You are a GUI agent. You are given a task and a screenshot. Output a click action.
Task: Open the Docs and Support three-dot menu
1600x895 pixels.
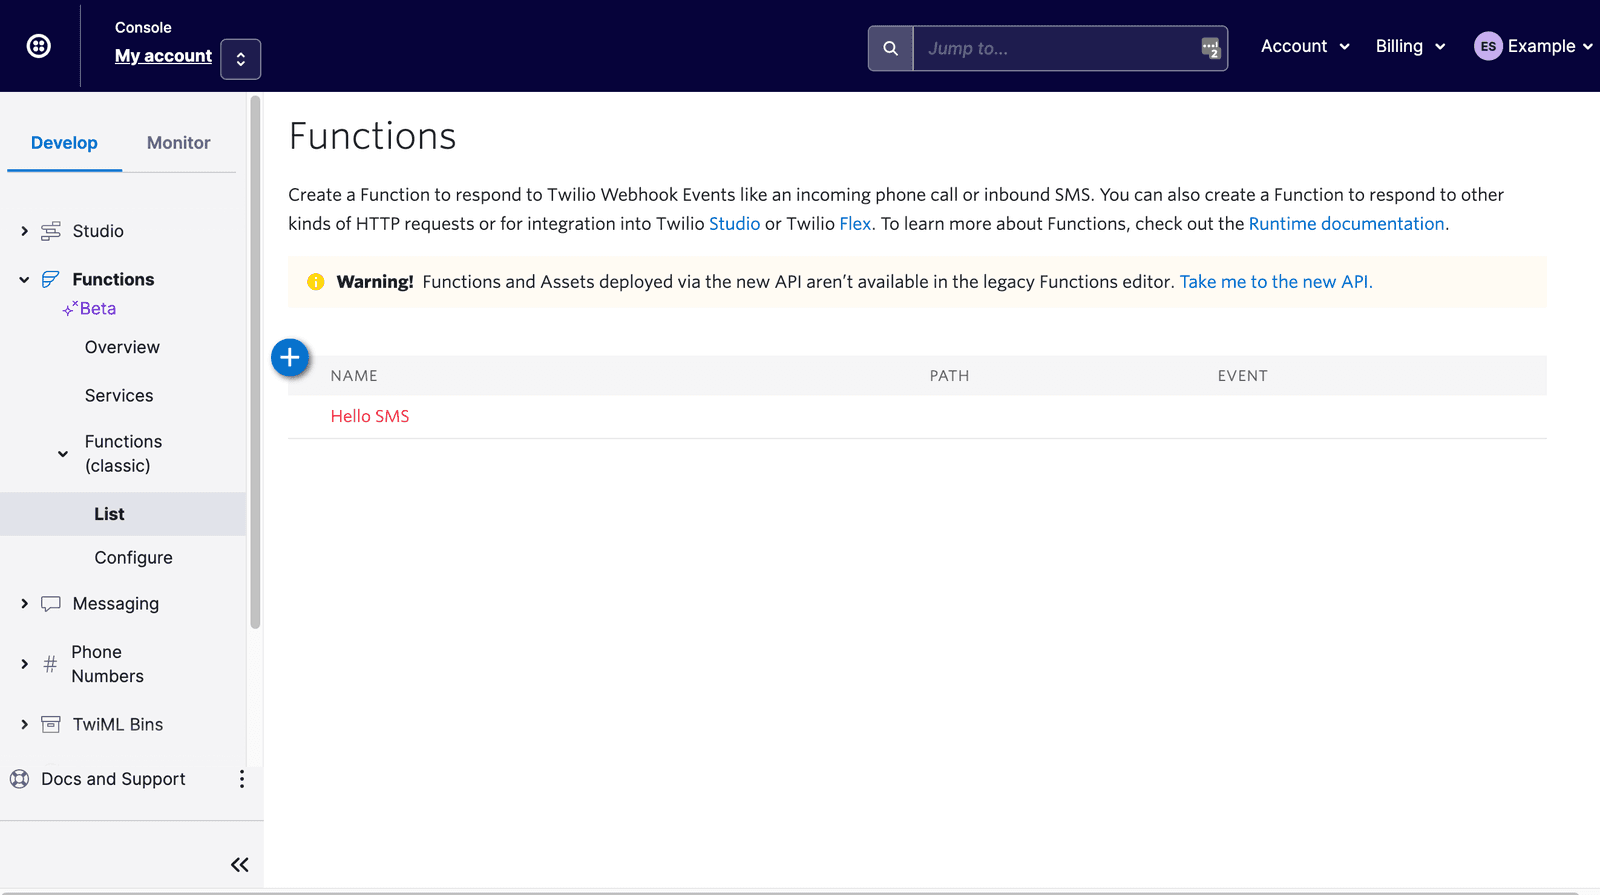(x=241, y=779)
